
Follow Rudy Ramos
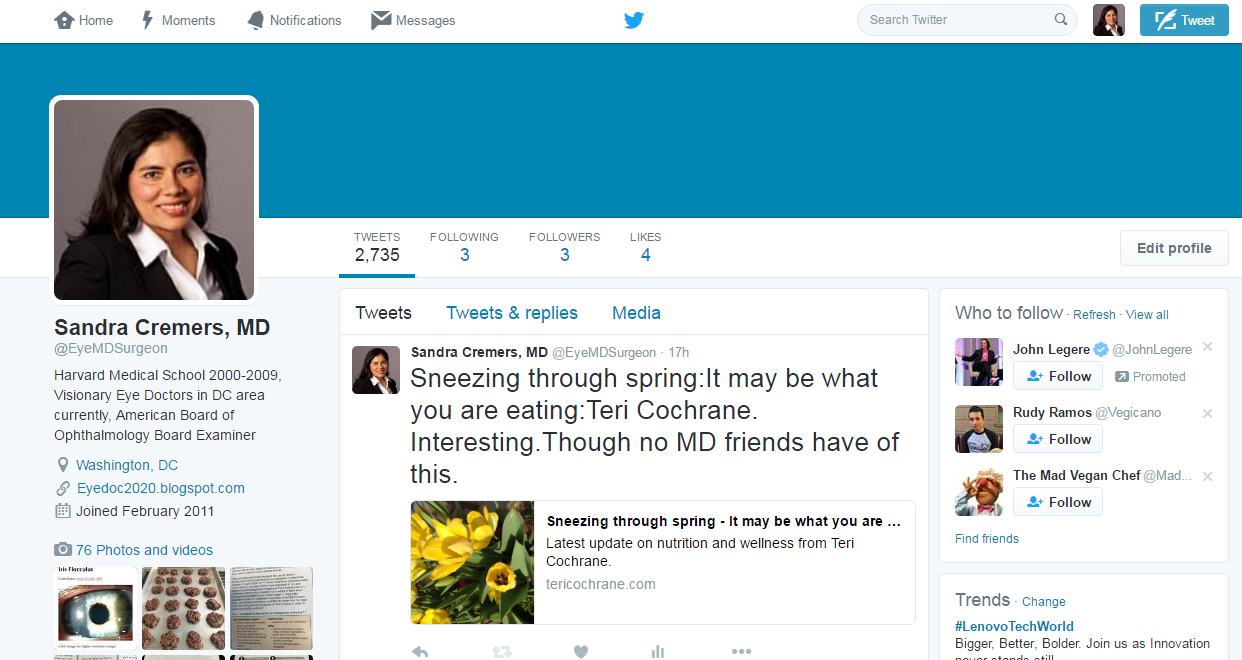tap(1058, 439)
